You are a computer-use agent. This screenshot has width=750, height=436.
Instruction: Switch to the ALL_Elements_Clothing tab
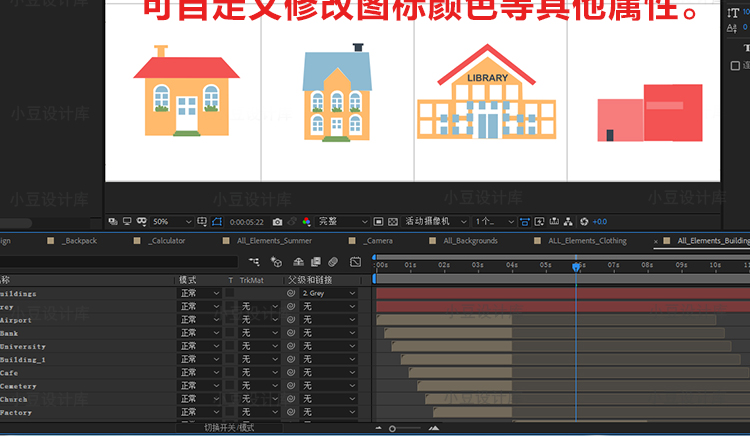[x=587, y=240]
